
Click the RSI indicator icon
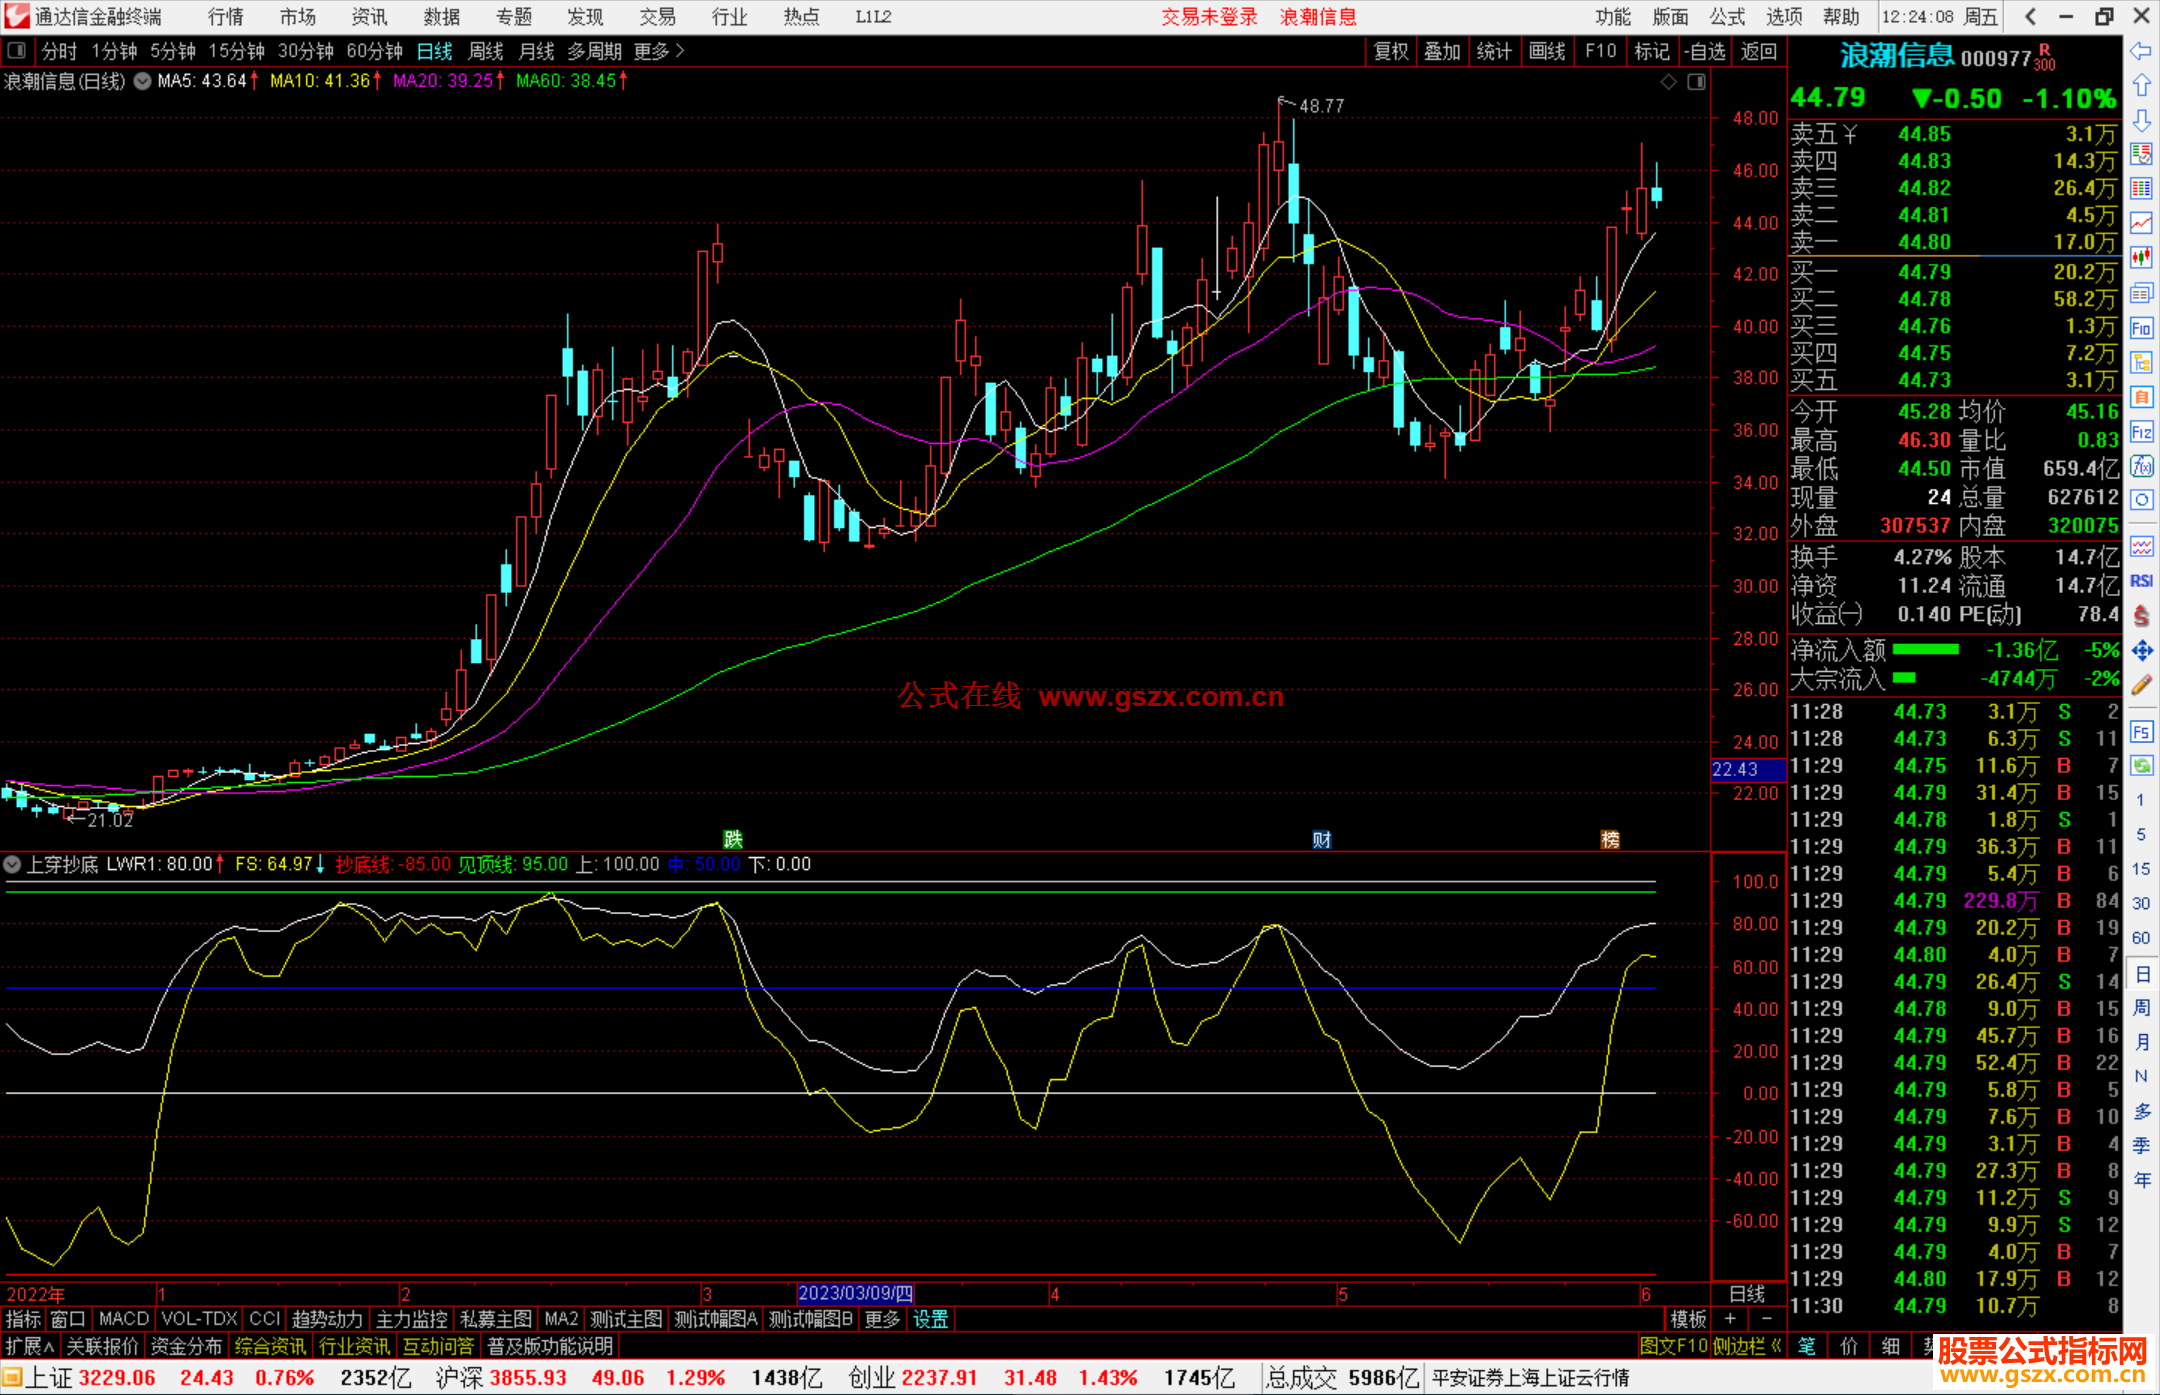(x=2141, y=581)
